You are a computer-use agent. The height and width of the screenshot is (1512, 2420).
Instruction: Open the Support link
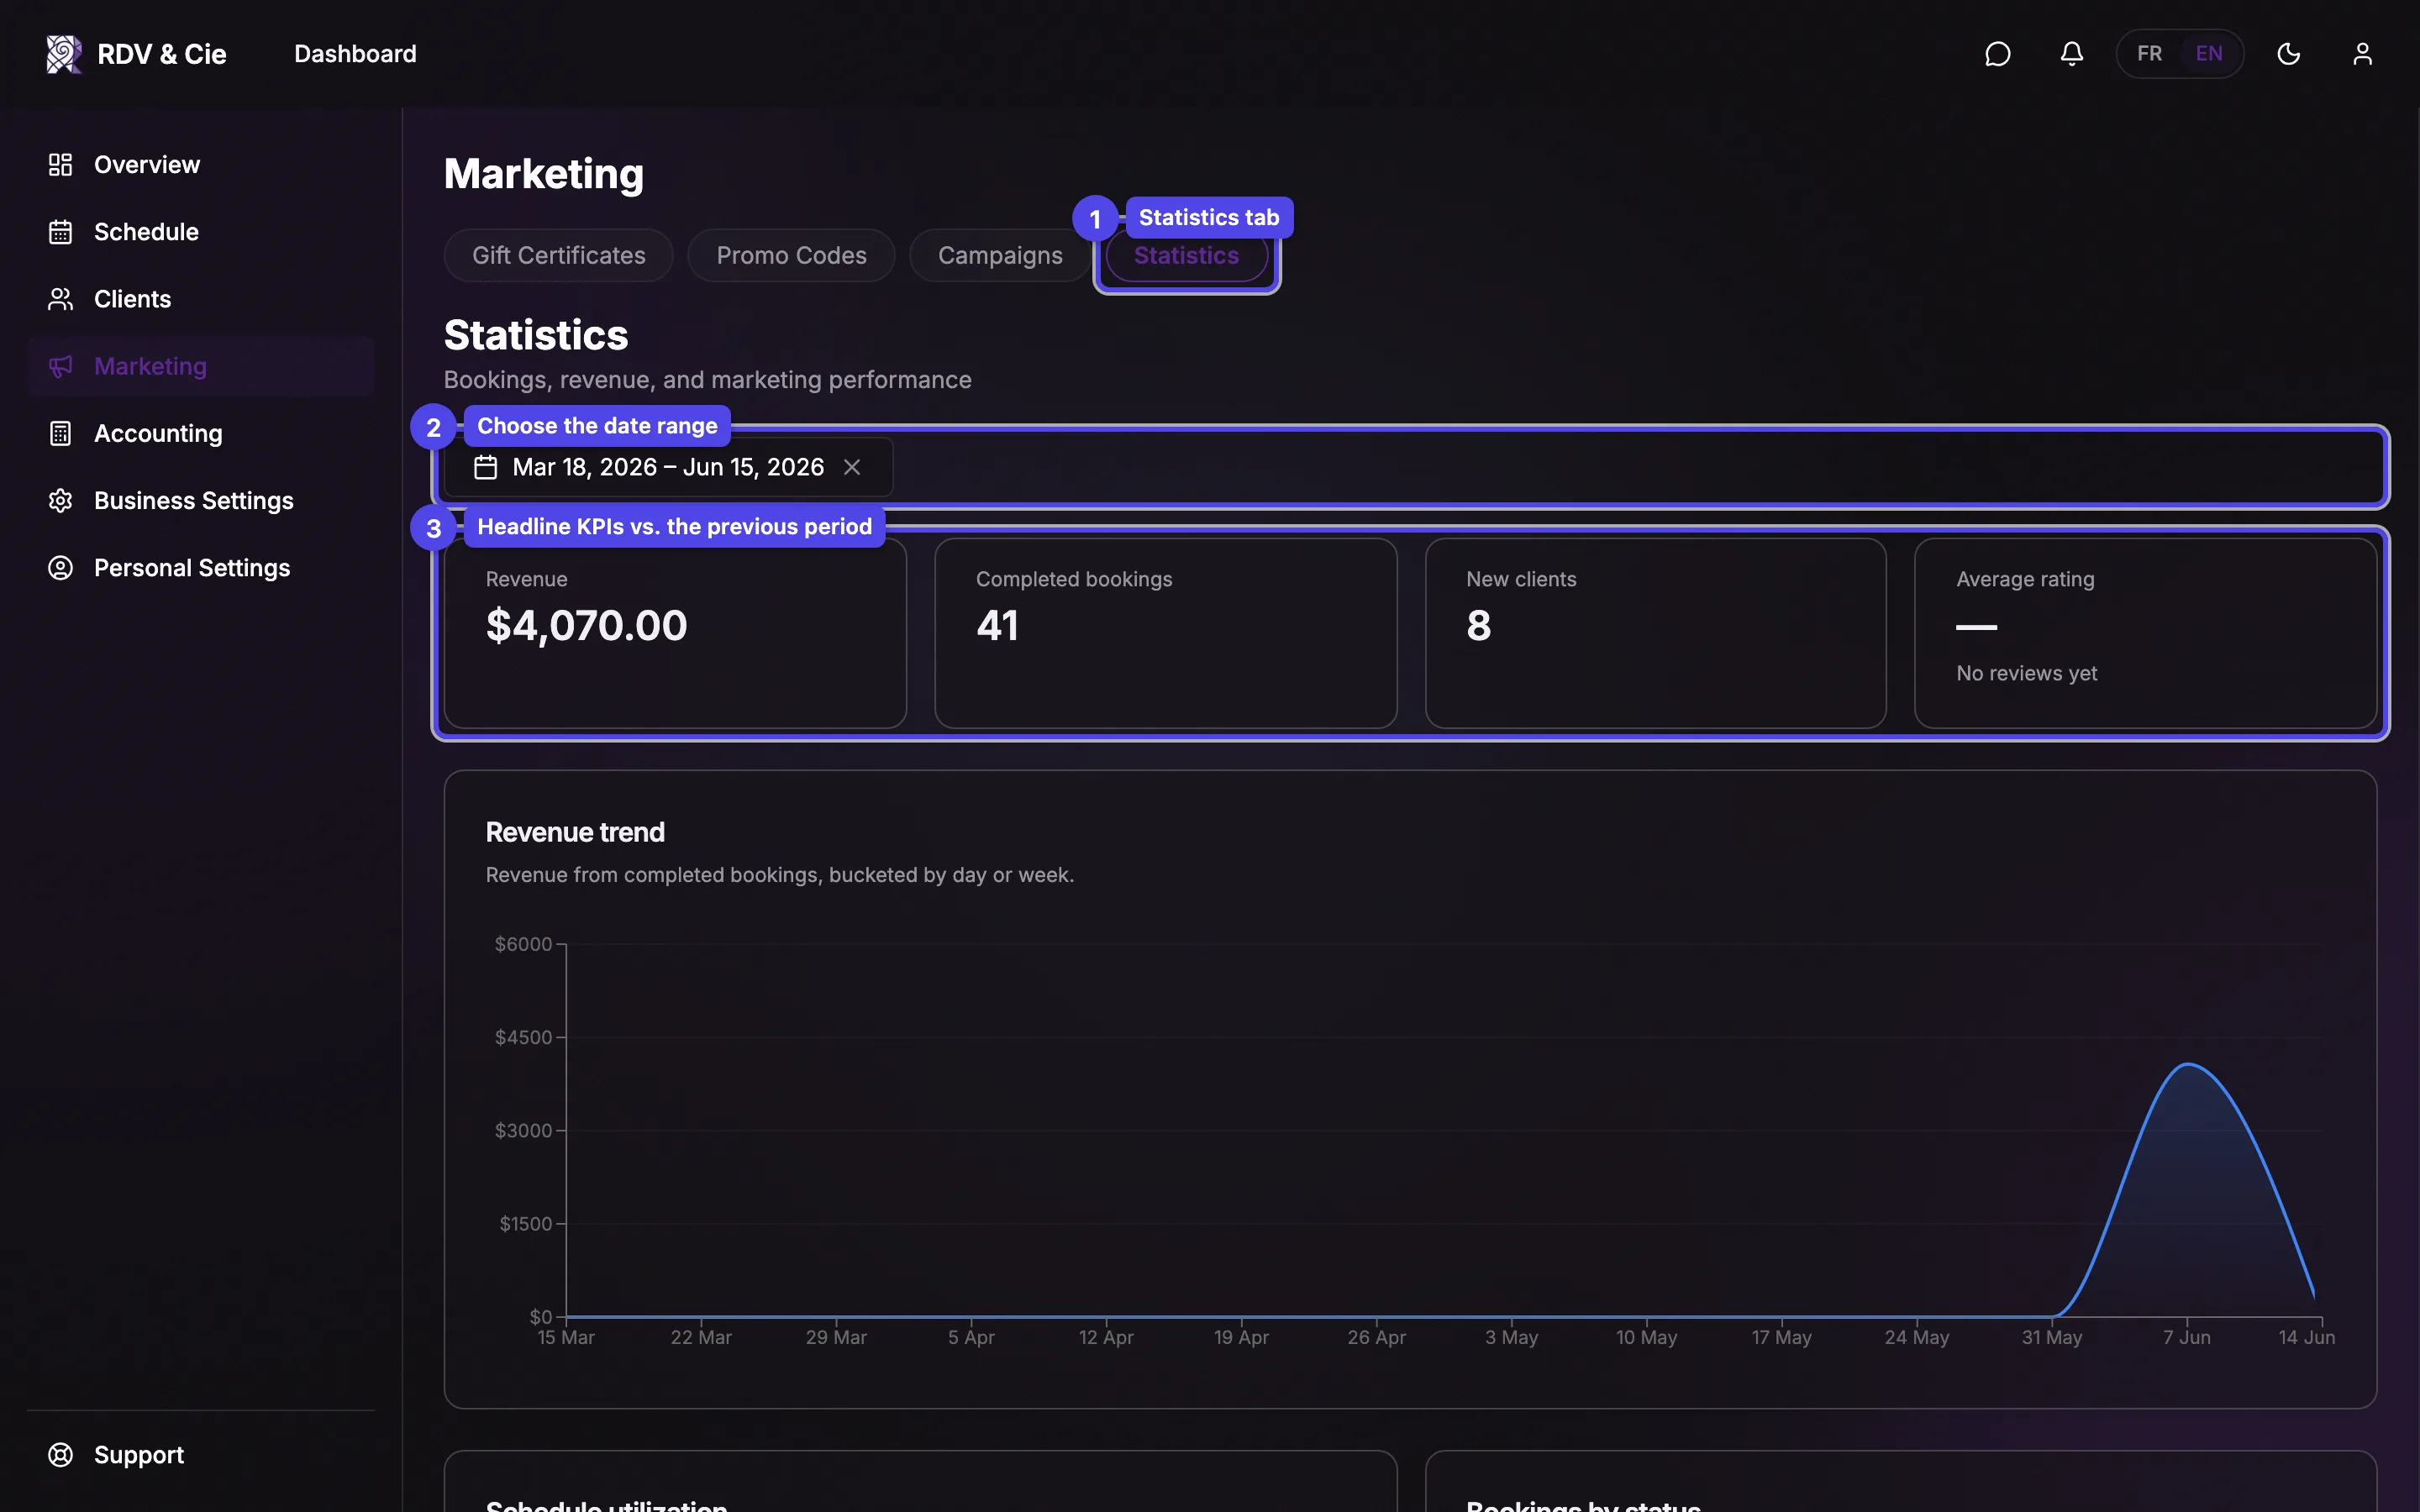click(x=201, y=1455)
